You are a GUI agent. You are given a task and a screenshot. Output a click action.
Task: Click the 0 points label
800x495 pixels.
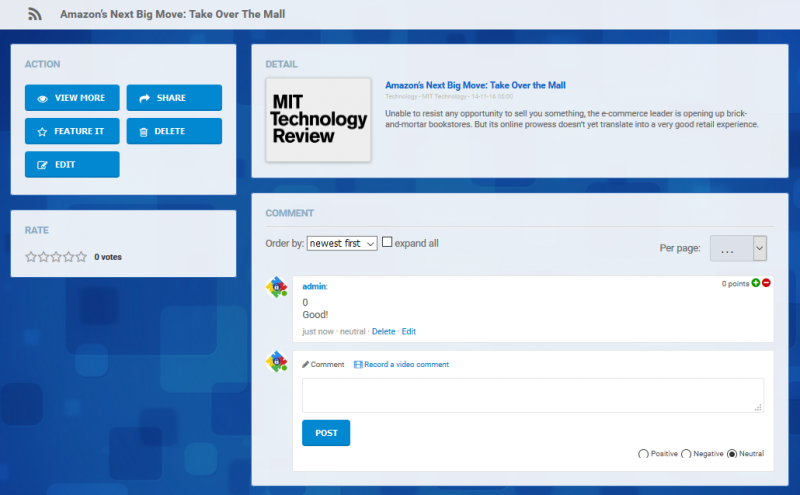(x=735, y=284)
